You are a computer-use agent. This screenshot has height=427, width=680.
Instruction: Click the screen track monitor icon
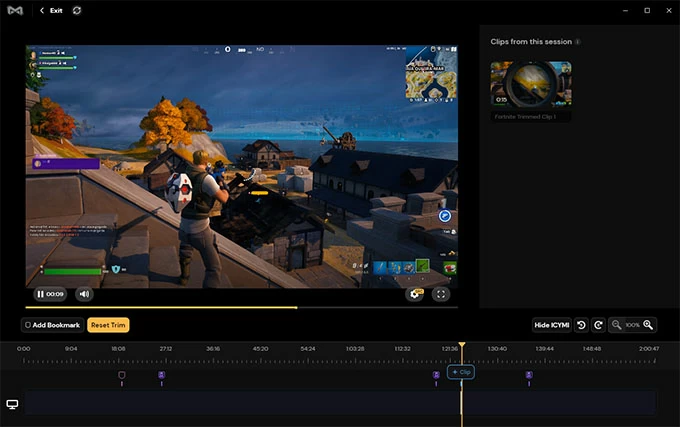click(13, 404)
